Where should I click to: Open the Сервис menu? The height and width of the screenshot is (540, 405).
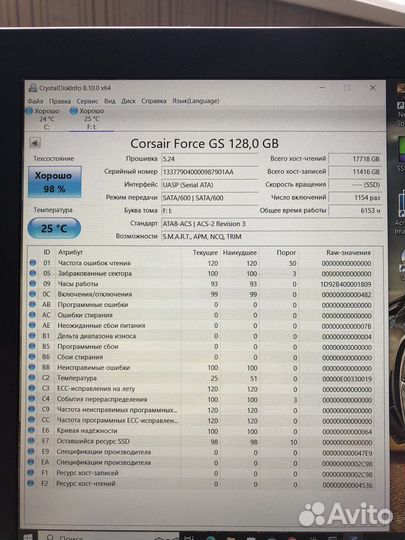87,101
